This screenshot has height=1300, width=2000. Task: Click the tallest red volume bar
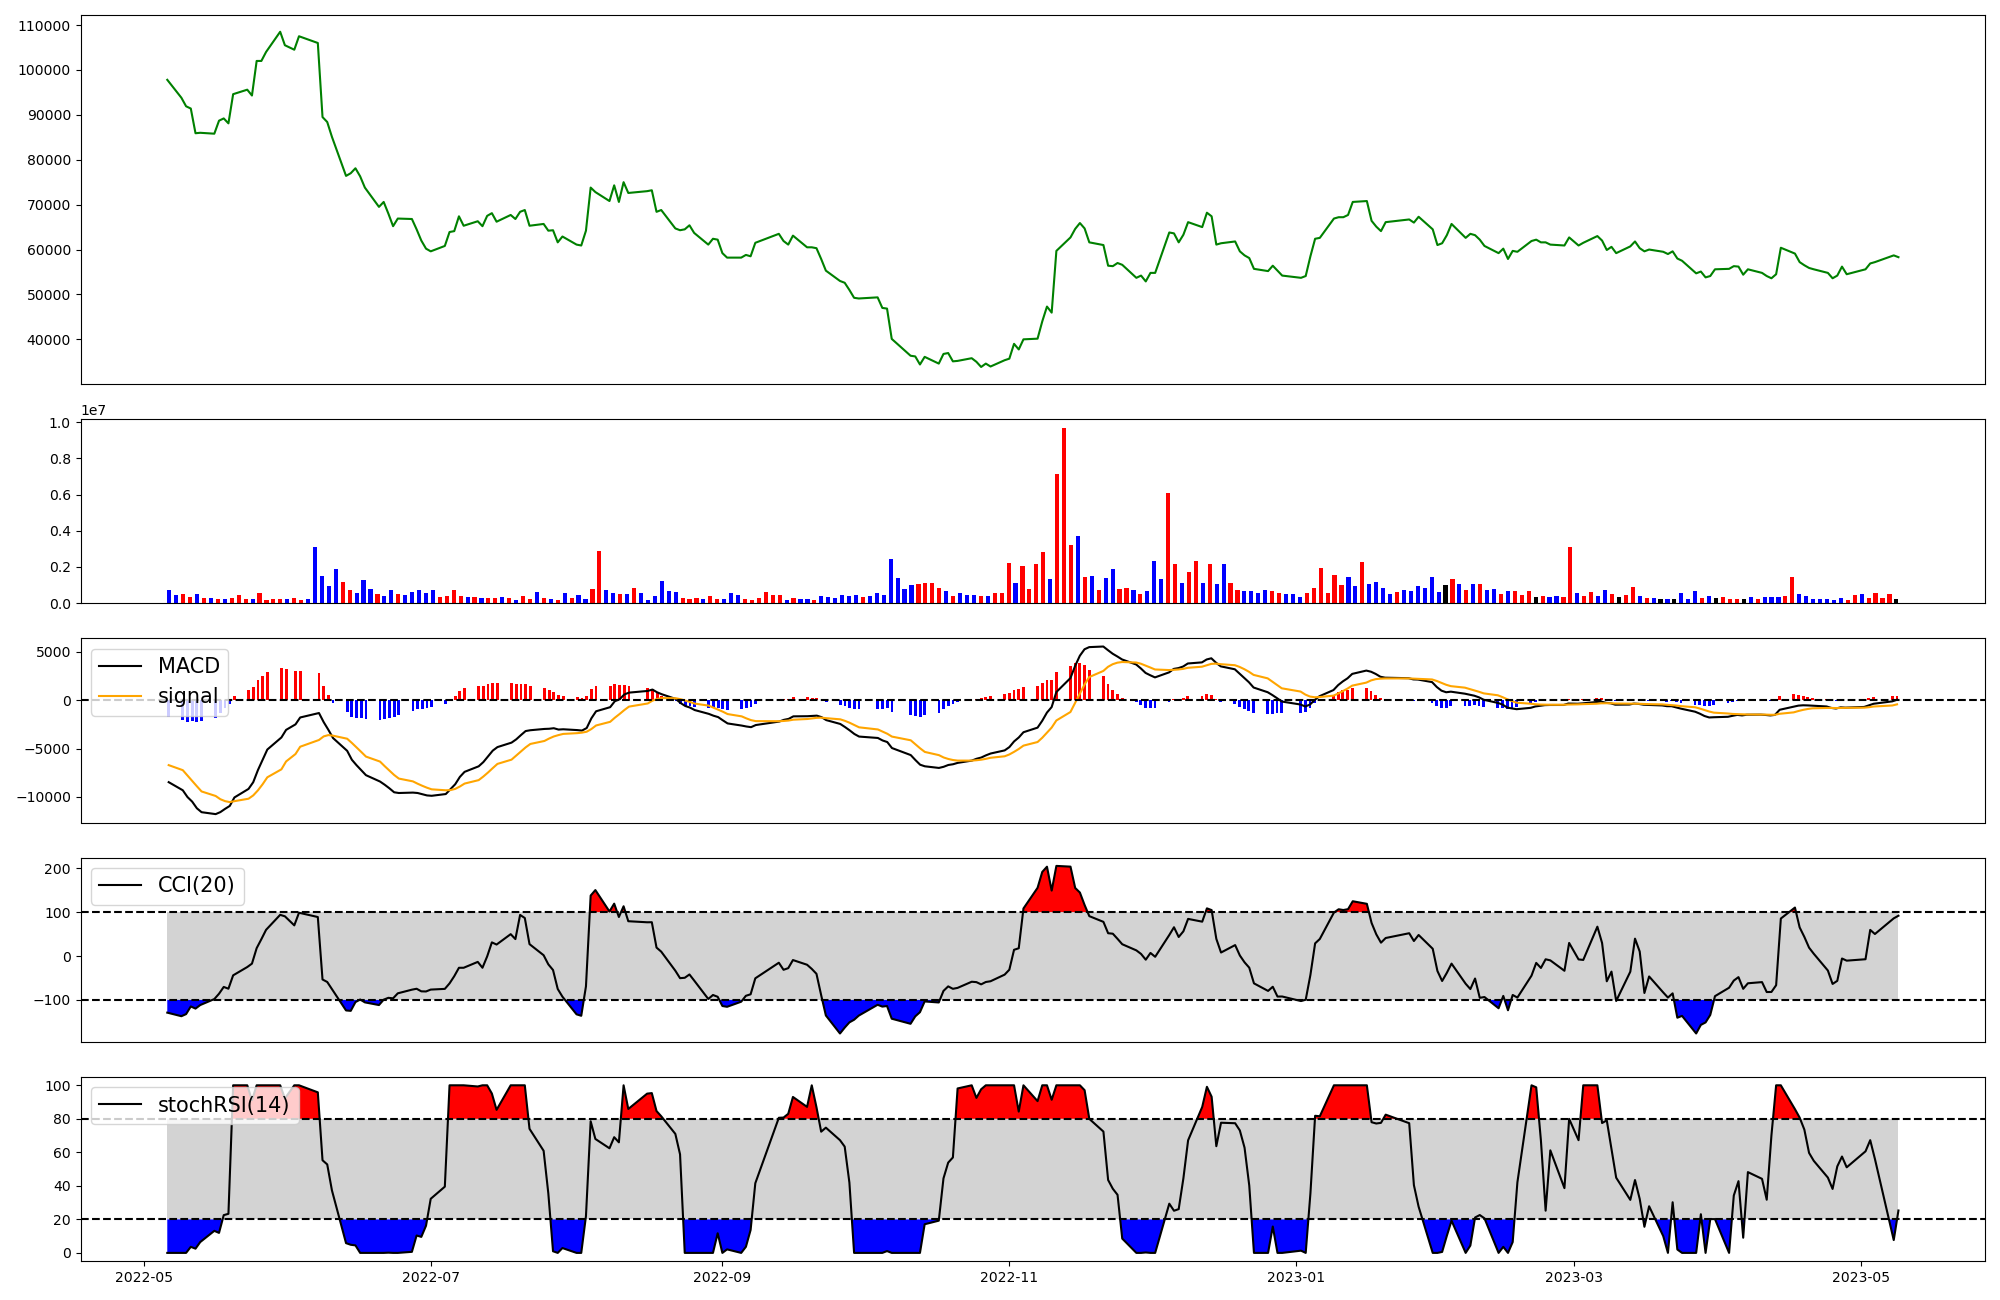[x=1064, y=515]
